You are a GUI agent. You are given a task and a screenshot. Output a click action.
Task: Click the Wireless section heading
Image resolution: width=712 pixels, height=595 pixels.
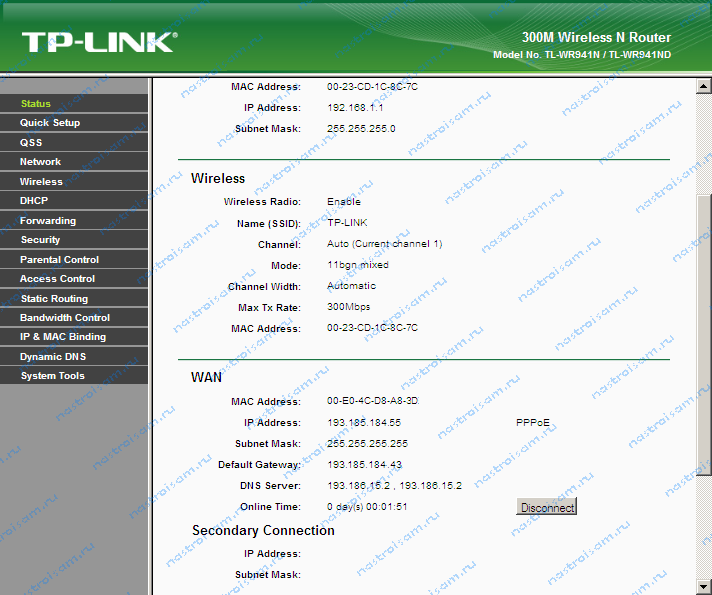click(x=218, y=178)
